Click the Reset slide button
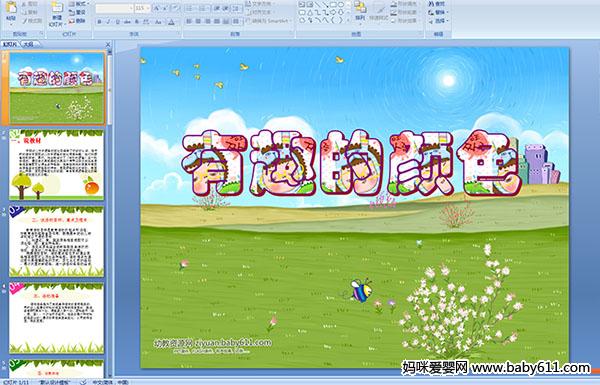This screenshot has height=385, width=600. pyautogui.click(x=78, y=13)
